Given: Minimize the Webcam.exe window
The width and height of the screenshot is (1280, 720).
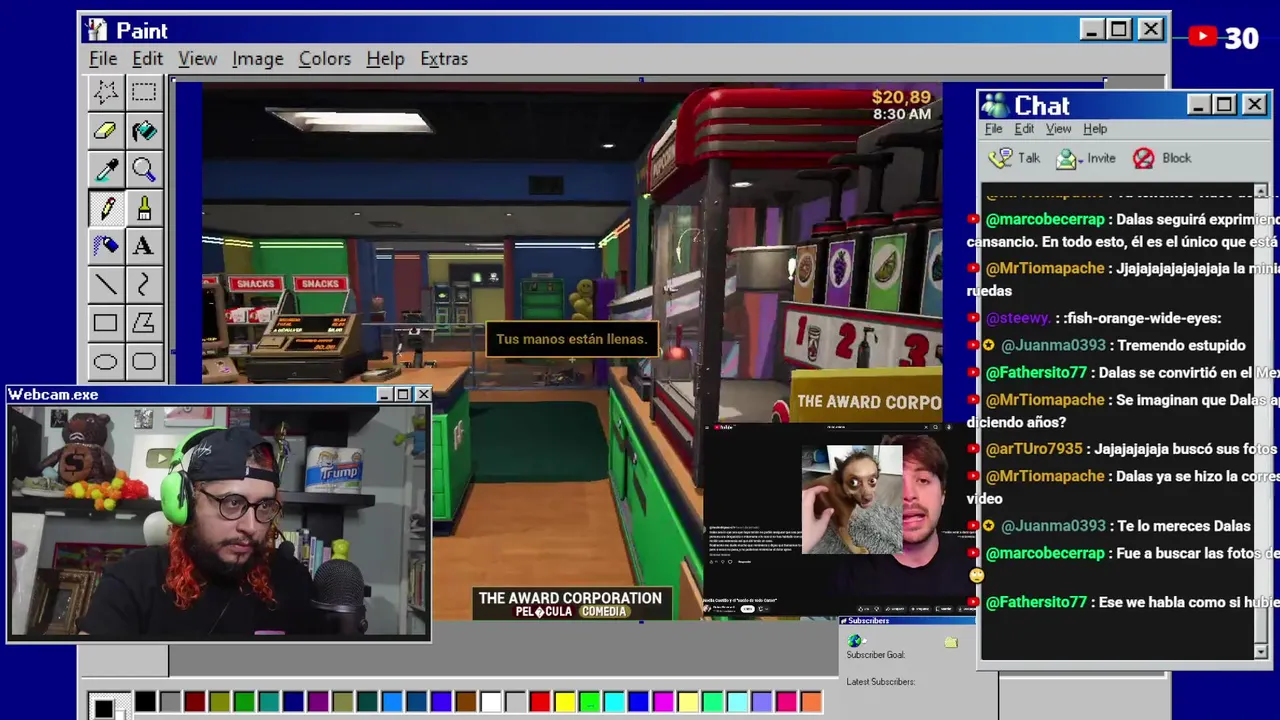Looking at the screenshot, I should (384, 395).
